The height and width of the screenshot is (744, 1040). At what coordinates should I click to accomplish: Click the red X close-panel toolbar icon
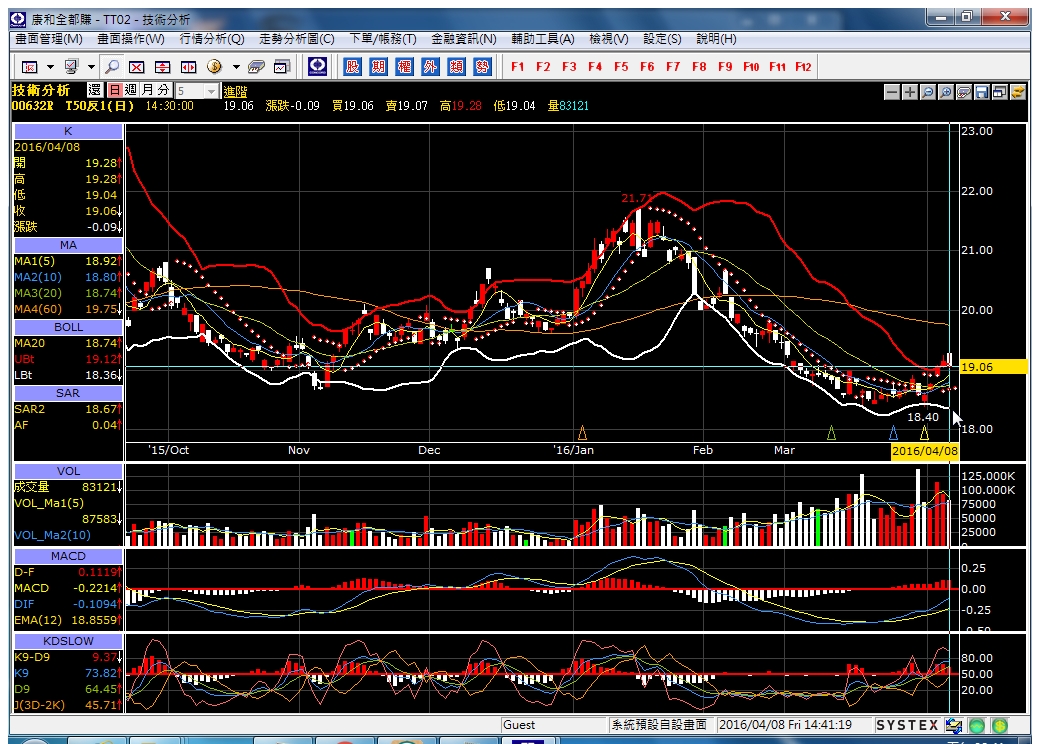tap(137, 67)
